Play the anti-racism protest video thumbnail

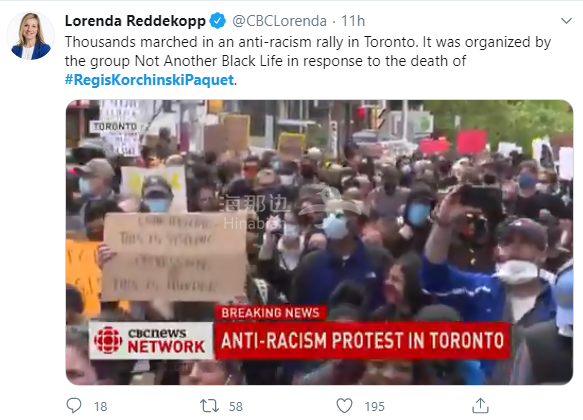(319, 242)
